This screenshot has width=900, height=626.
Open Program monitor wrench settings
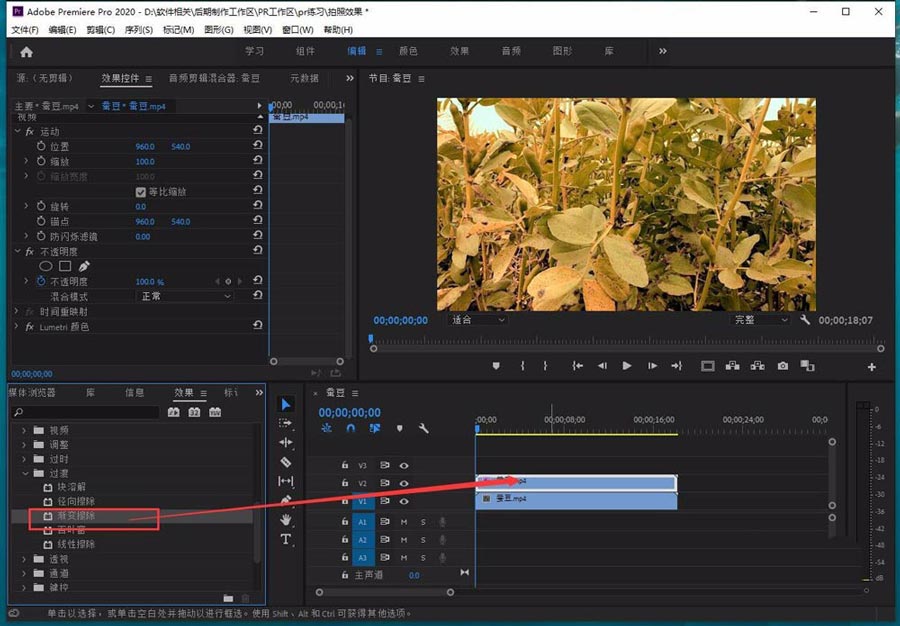coord(805,320)
